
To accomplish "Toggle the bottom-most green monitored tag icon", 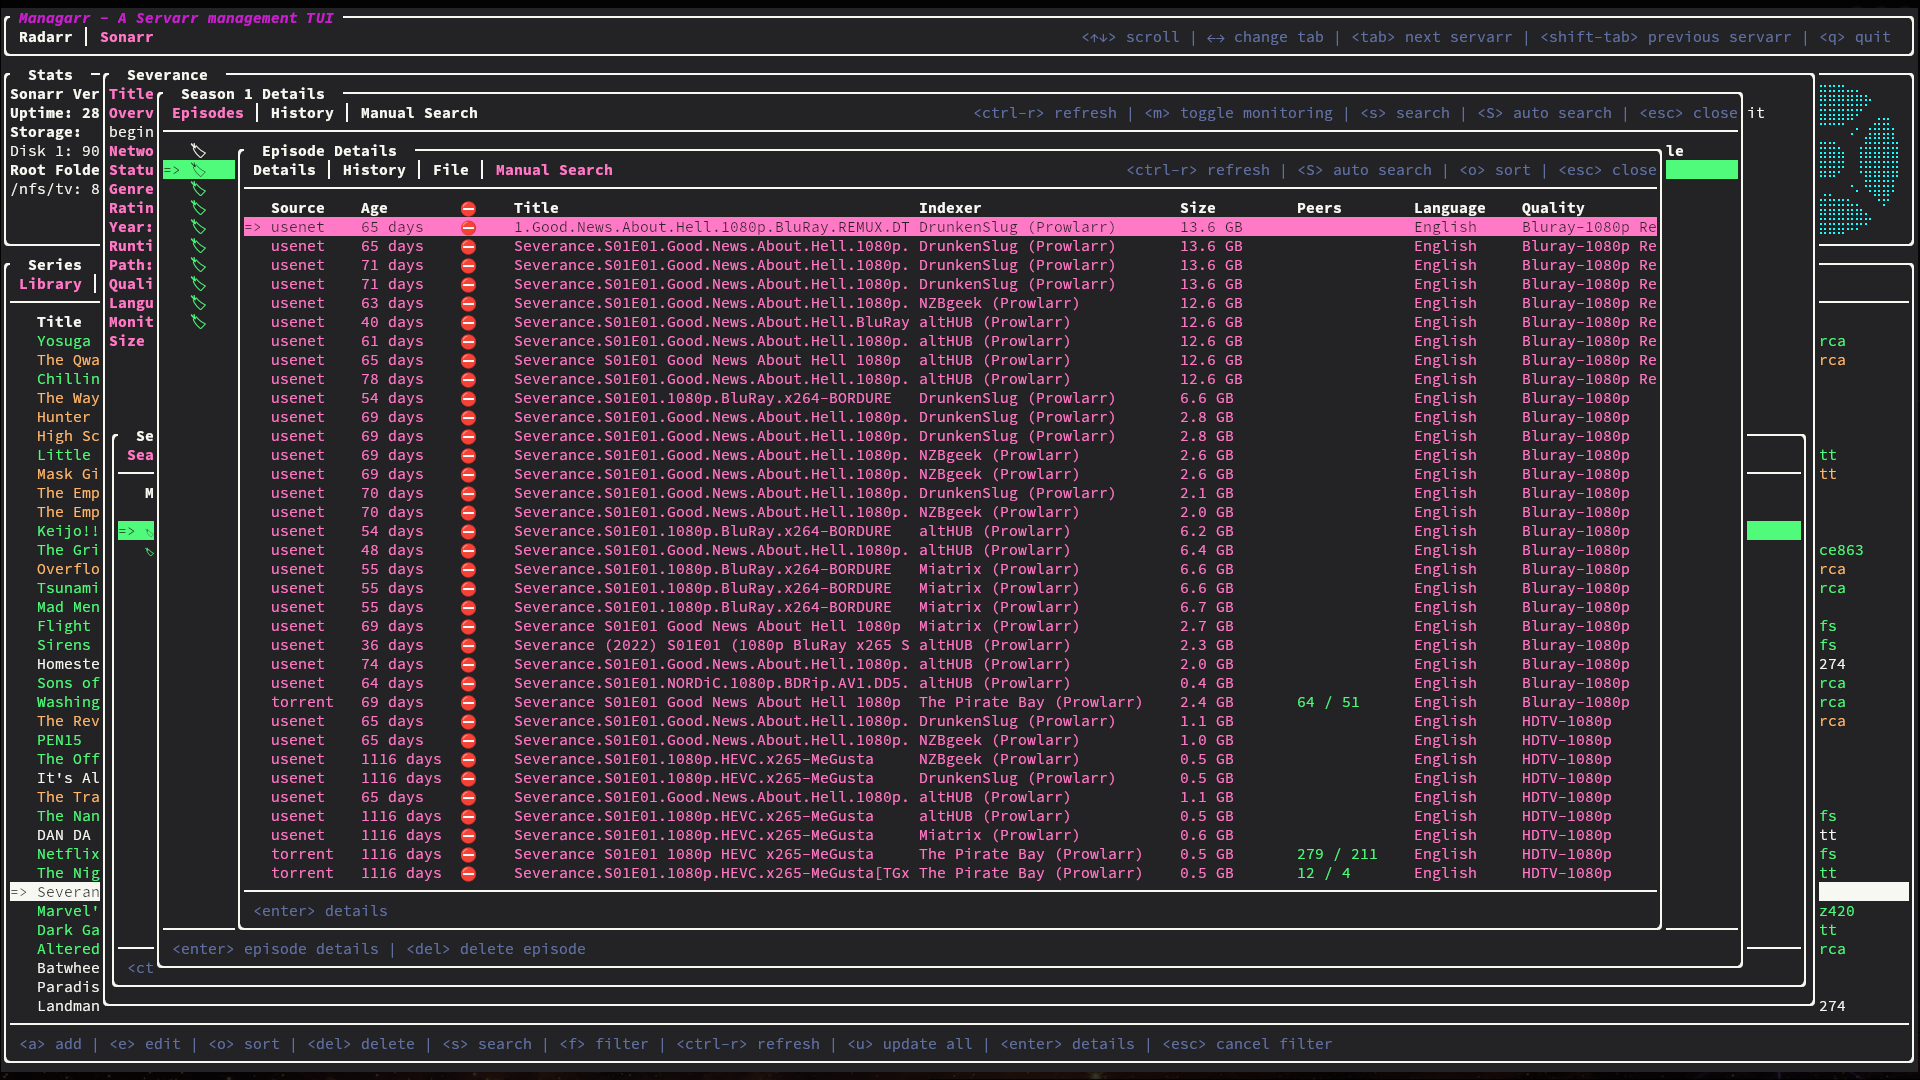I will point(198,322).
